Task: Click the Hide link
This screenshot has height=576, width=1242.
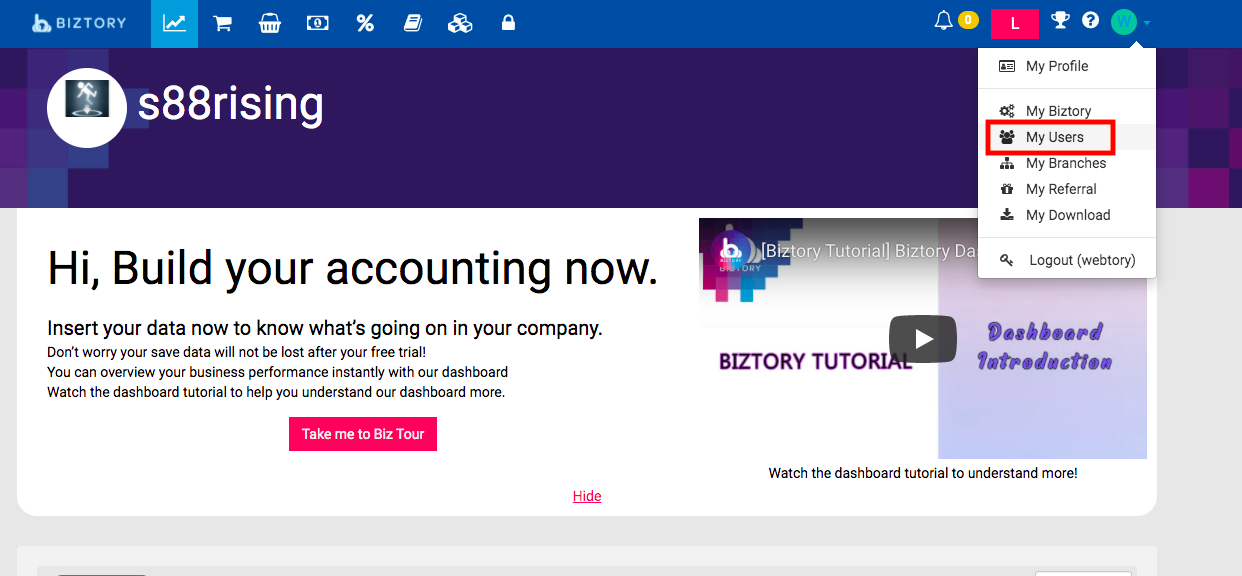Action: point(587,496)
